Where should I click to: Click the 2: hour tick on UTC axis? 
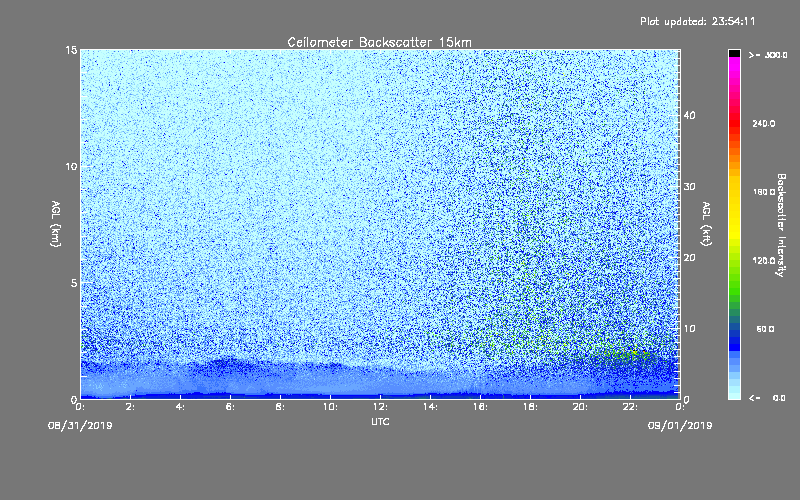[130, 407]
